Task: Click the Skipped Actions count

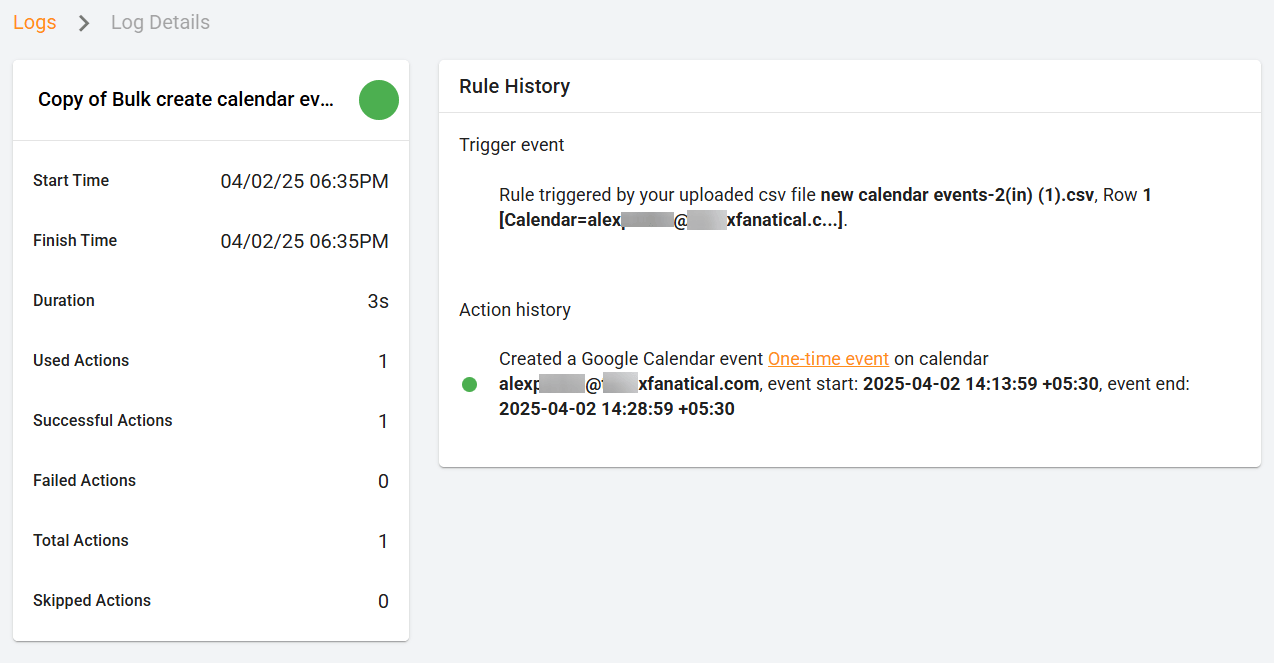Action: tap(383, 601)
